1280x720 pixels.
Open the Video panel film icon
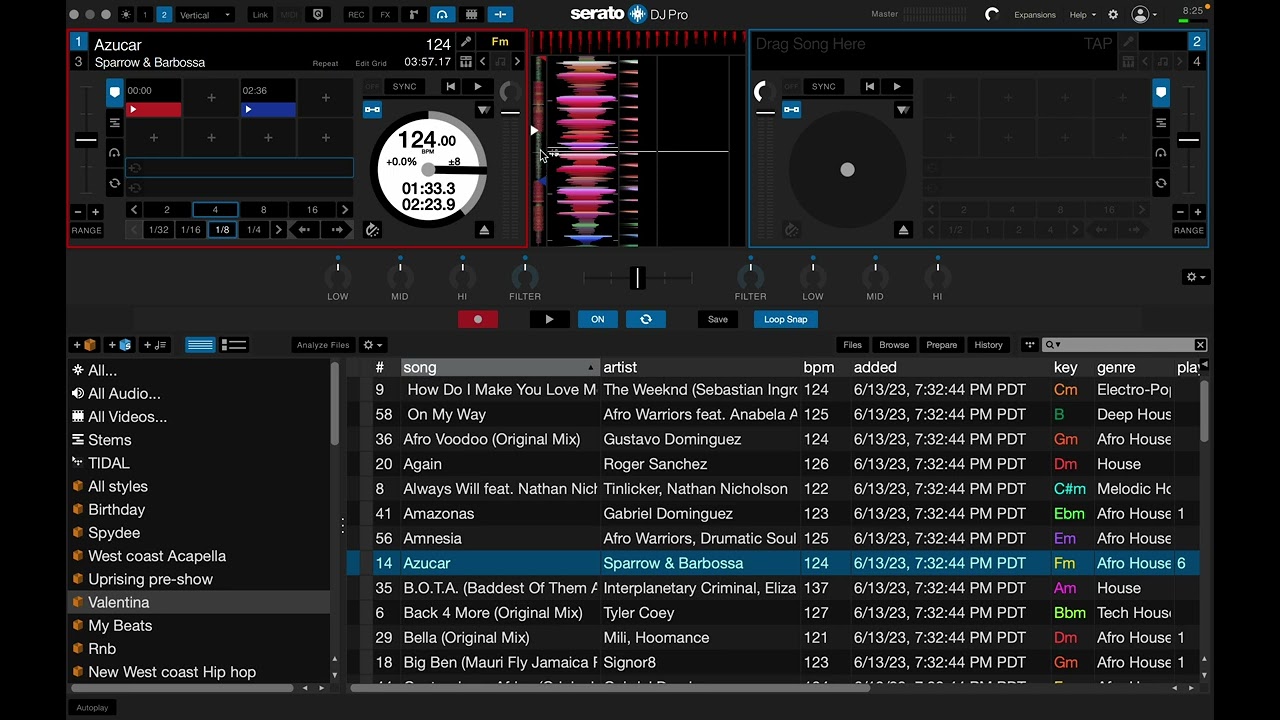pyautogui.click(x=471, y=15)
